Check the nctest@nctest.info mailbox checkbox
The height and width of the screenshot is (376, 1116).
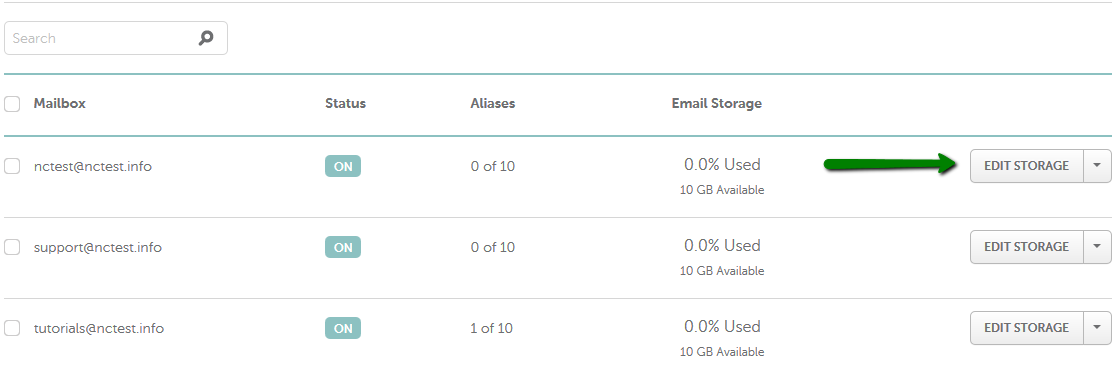12,167
